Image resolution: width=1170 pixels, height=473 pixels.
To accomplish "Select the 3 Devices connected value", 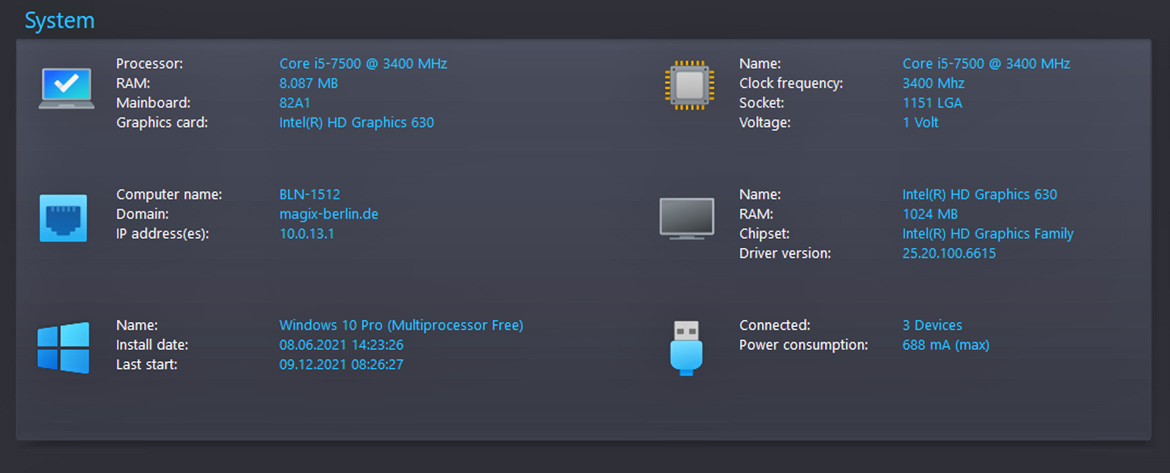I will [932, 325].
